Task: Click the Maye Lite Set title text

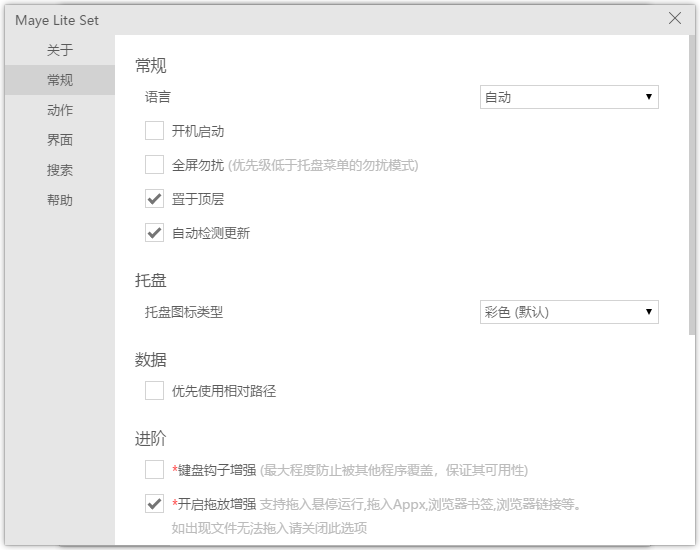Action: [57, 20]
